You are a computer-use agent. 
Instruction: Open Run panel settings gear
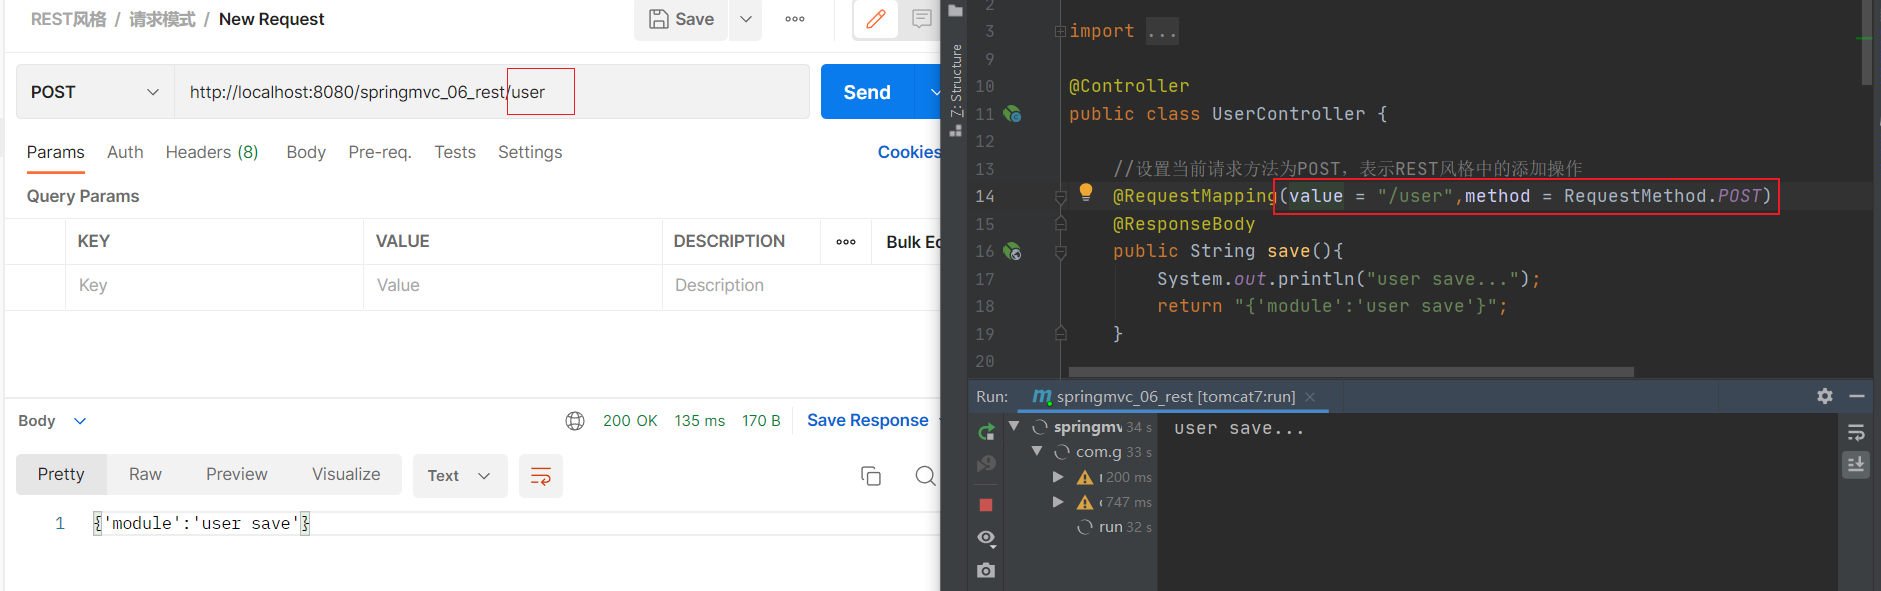coord(1825,396)
